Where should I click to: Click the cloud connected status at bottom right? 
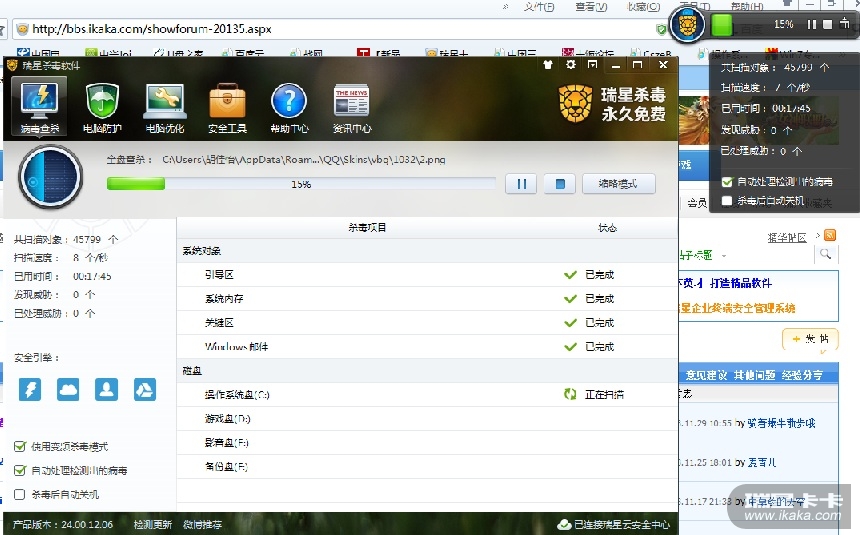[x=613, y=525]
